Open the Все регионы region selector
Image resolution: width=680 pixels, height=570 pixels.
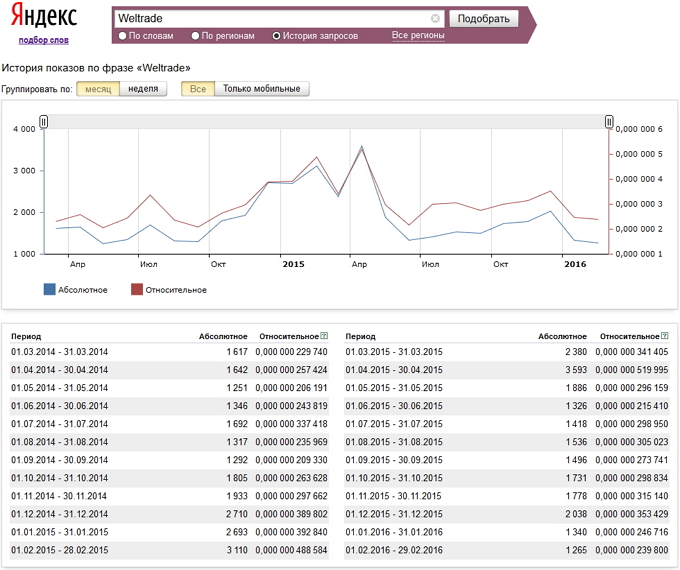418,35
